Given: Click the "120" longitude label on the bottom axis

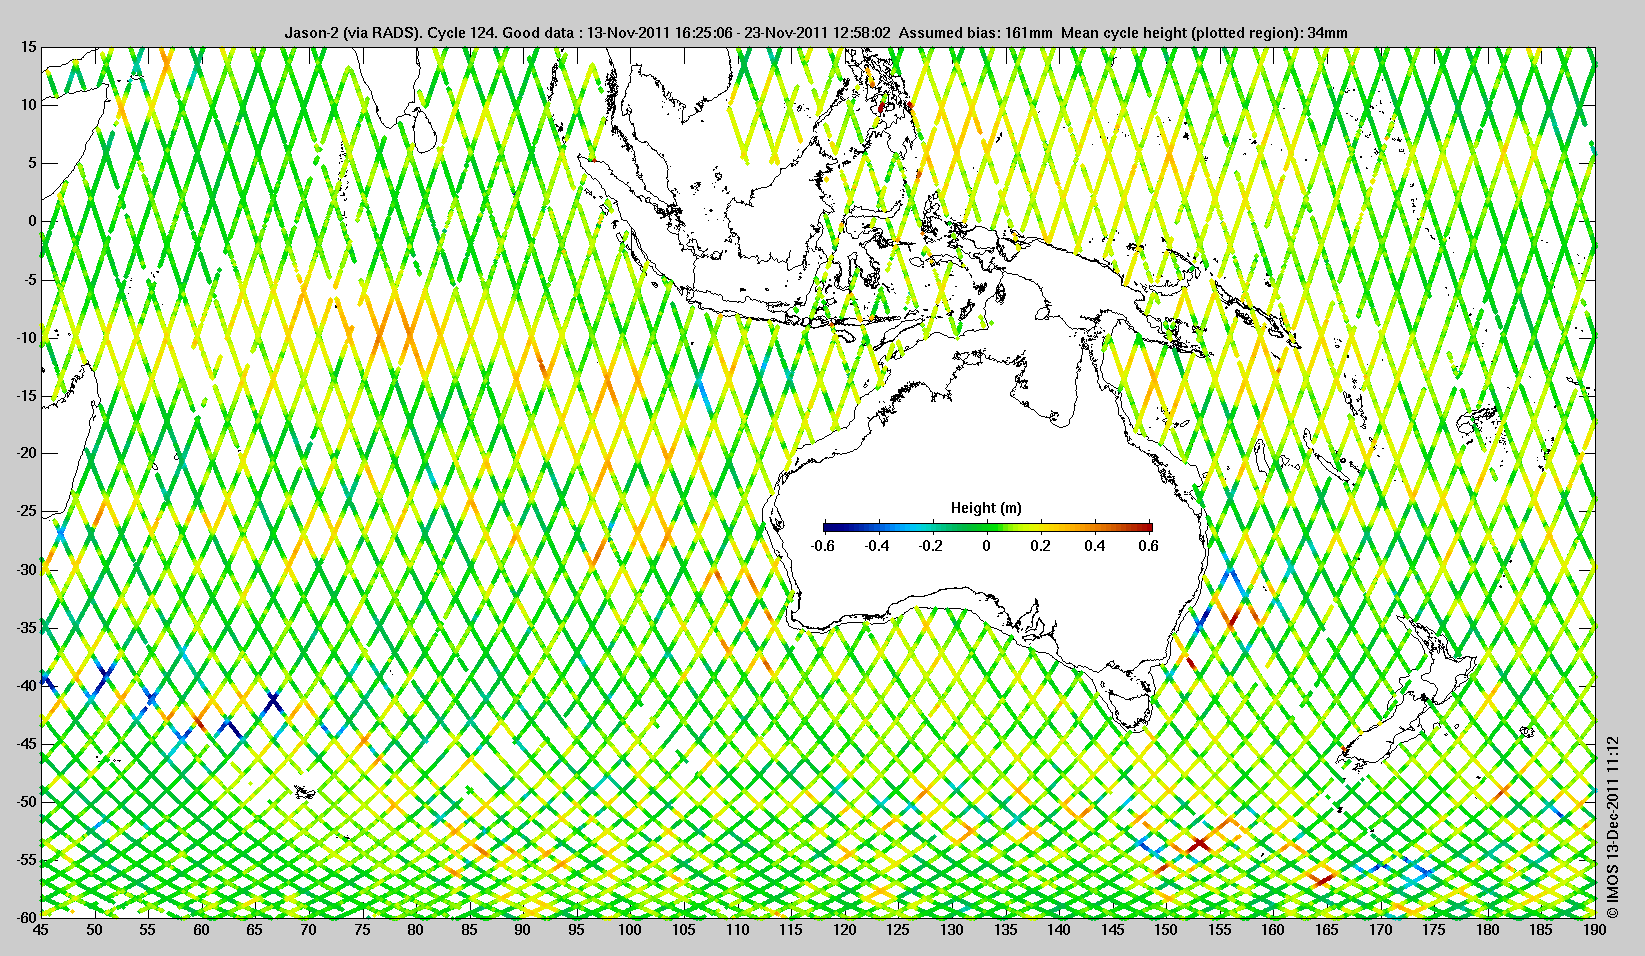Looking at the screenshot, I should pos(844,930).
